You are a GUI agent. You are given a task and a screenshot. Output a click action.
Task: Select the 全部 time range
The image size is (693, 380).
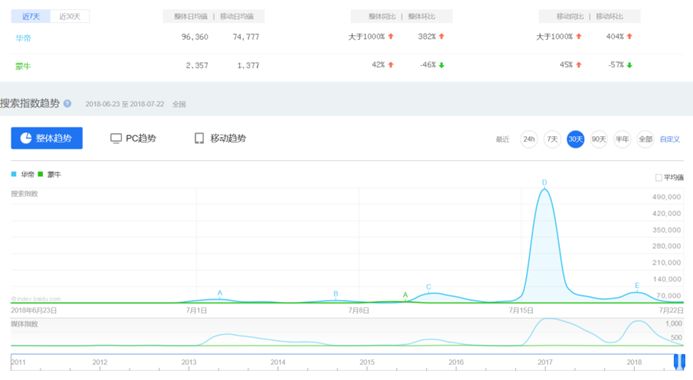click(x=645, y=139)
